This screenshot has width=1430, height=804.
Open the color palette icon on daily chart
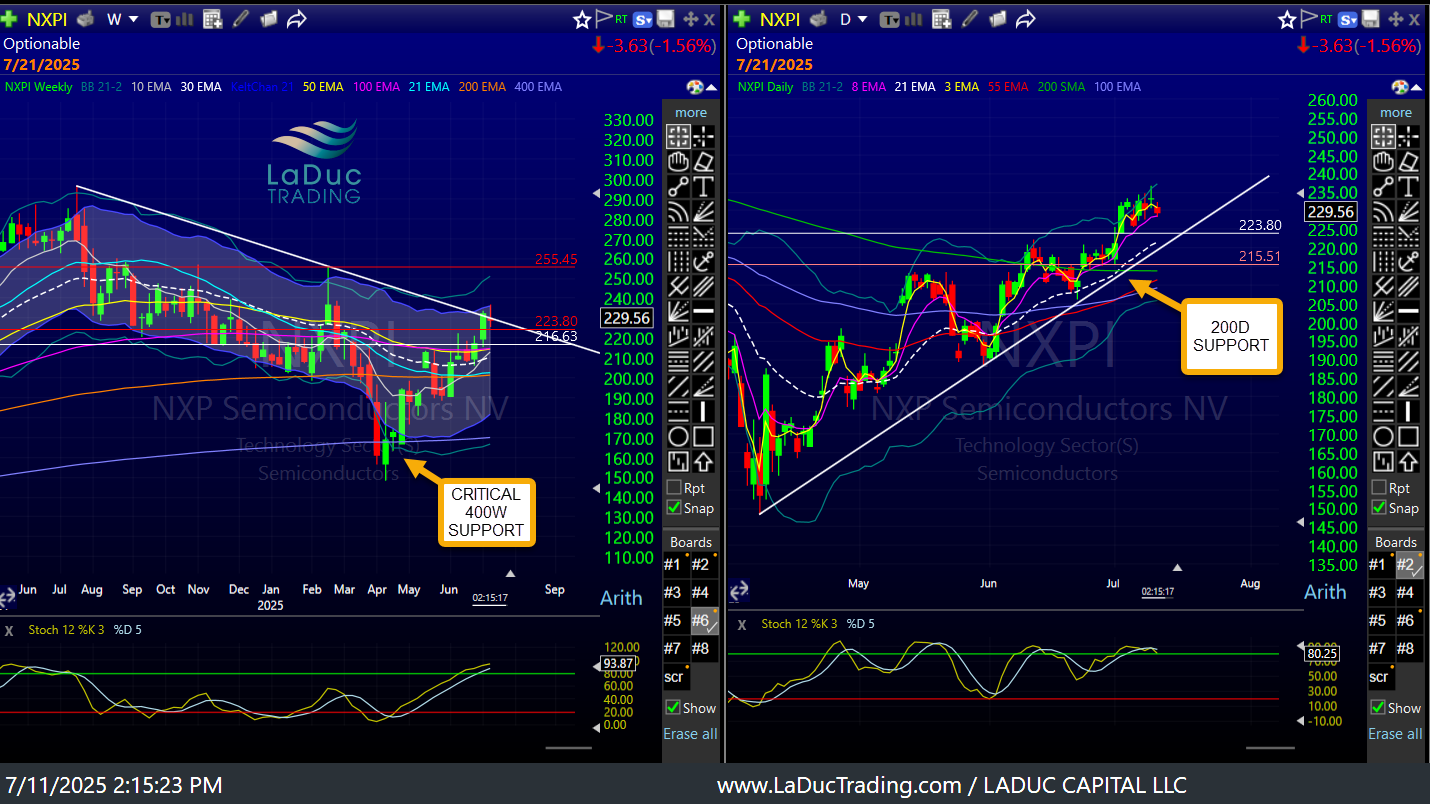[1400, 87]
